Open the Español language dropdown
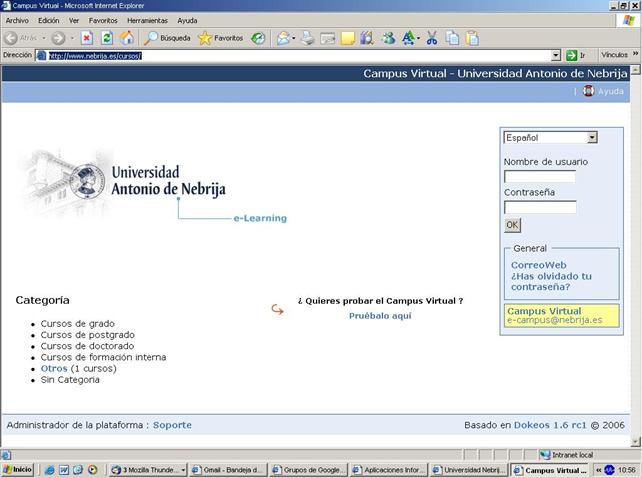Image resolution: width=642 pixels, height=478 pixels. point(592,138)
